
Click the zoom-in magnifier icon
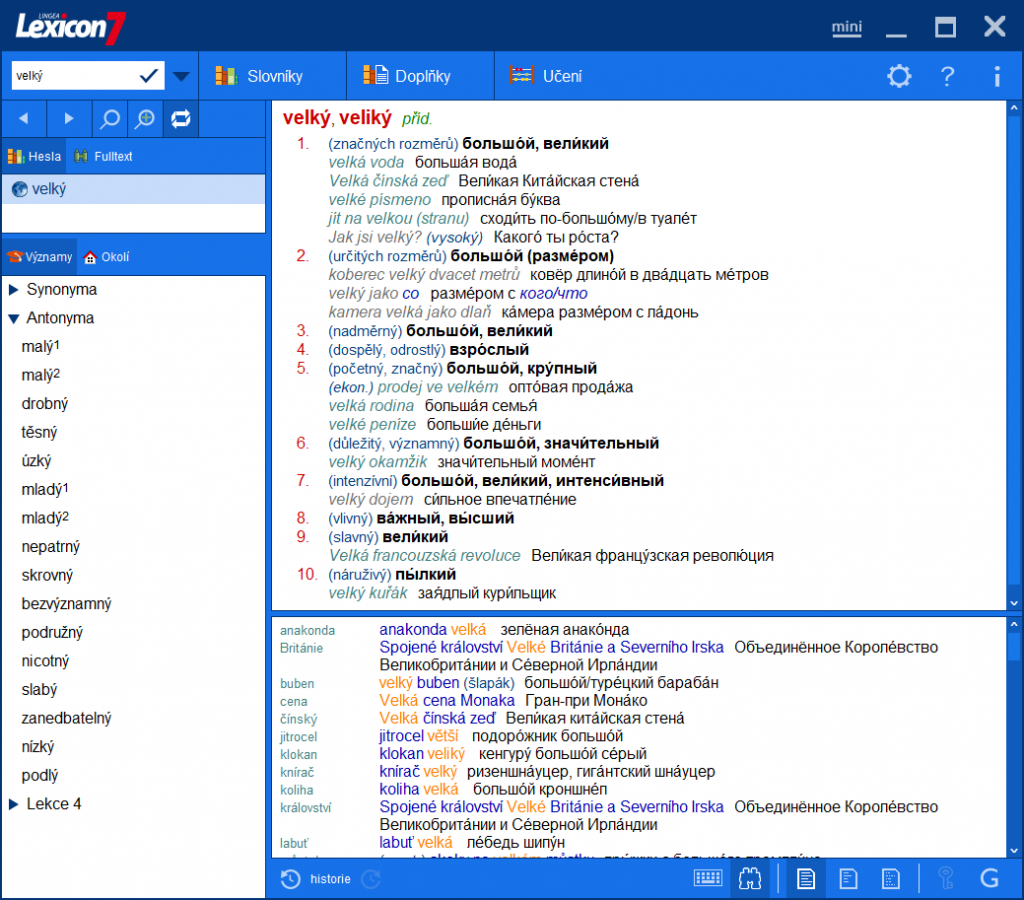pos(145,117)
